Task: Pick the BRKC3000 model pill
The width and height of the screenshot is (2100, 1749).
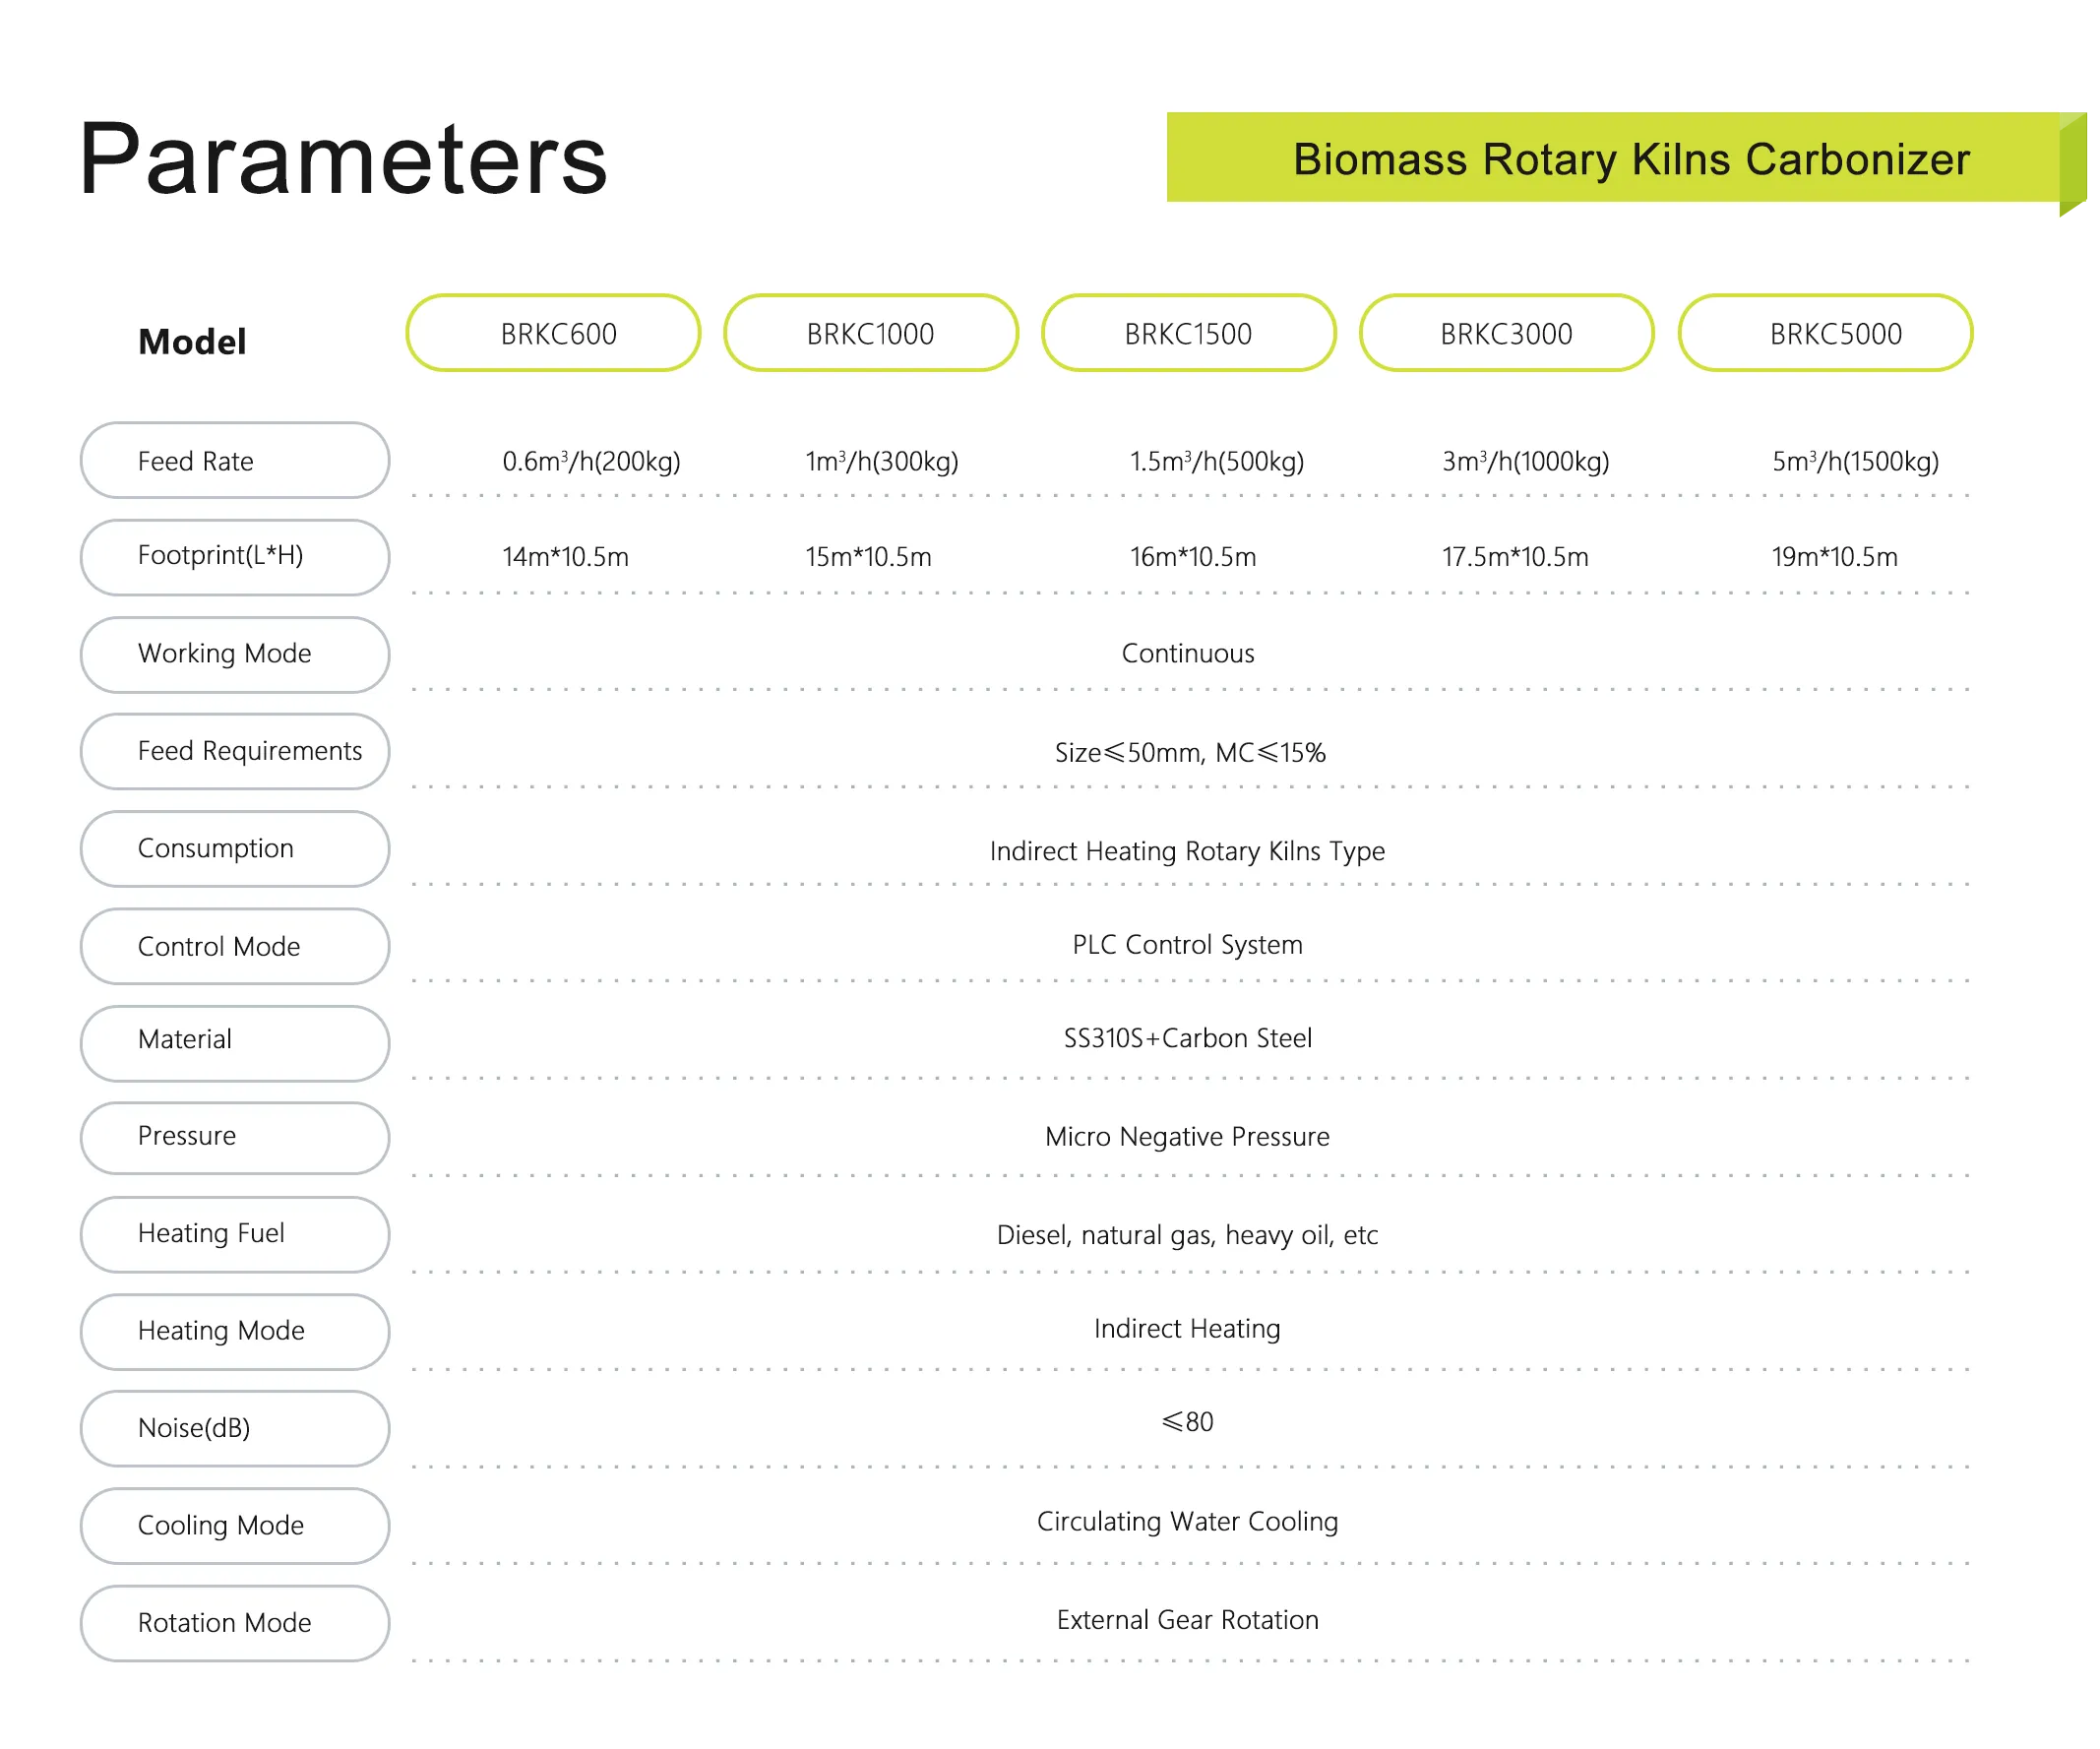Action: (x=1506, y=333)
